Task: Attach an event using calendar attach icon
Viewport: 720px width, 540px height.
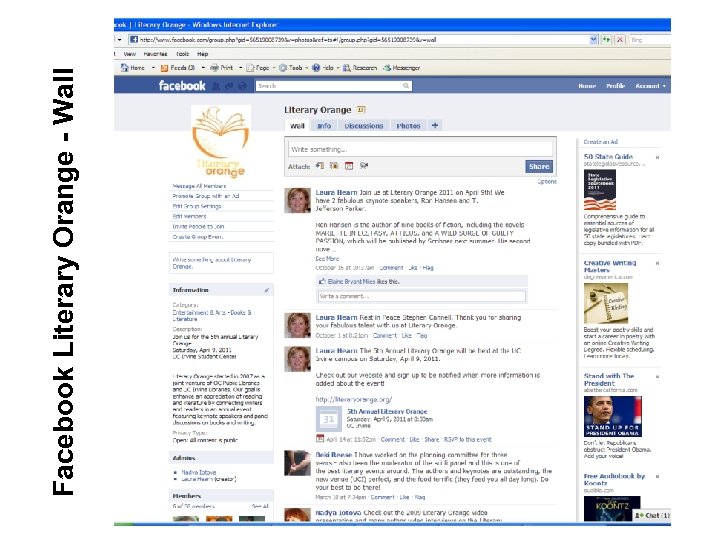Action: 349,166
